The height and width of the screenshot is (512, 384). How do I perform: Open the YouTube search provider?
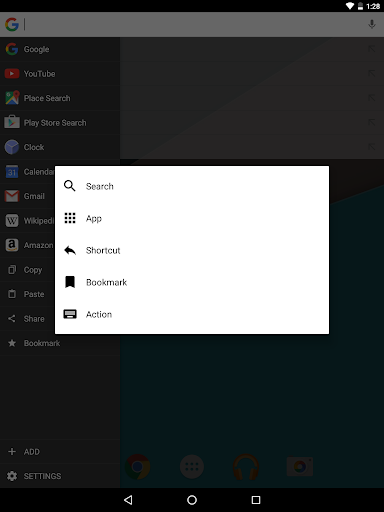click(60, 74)
